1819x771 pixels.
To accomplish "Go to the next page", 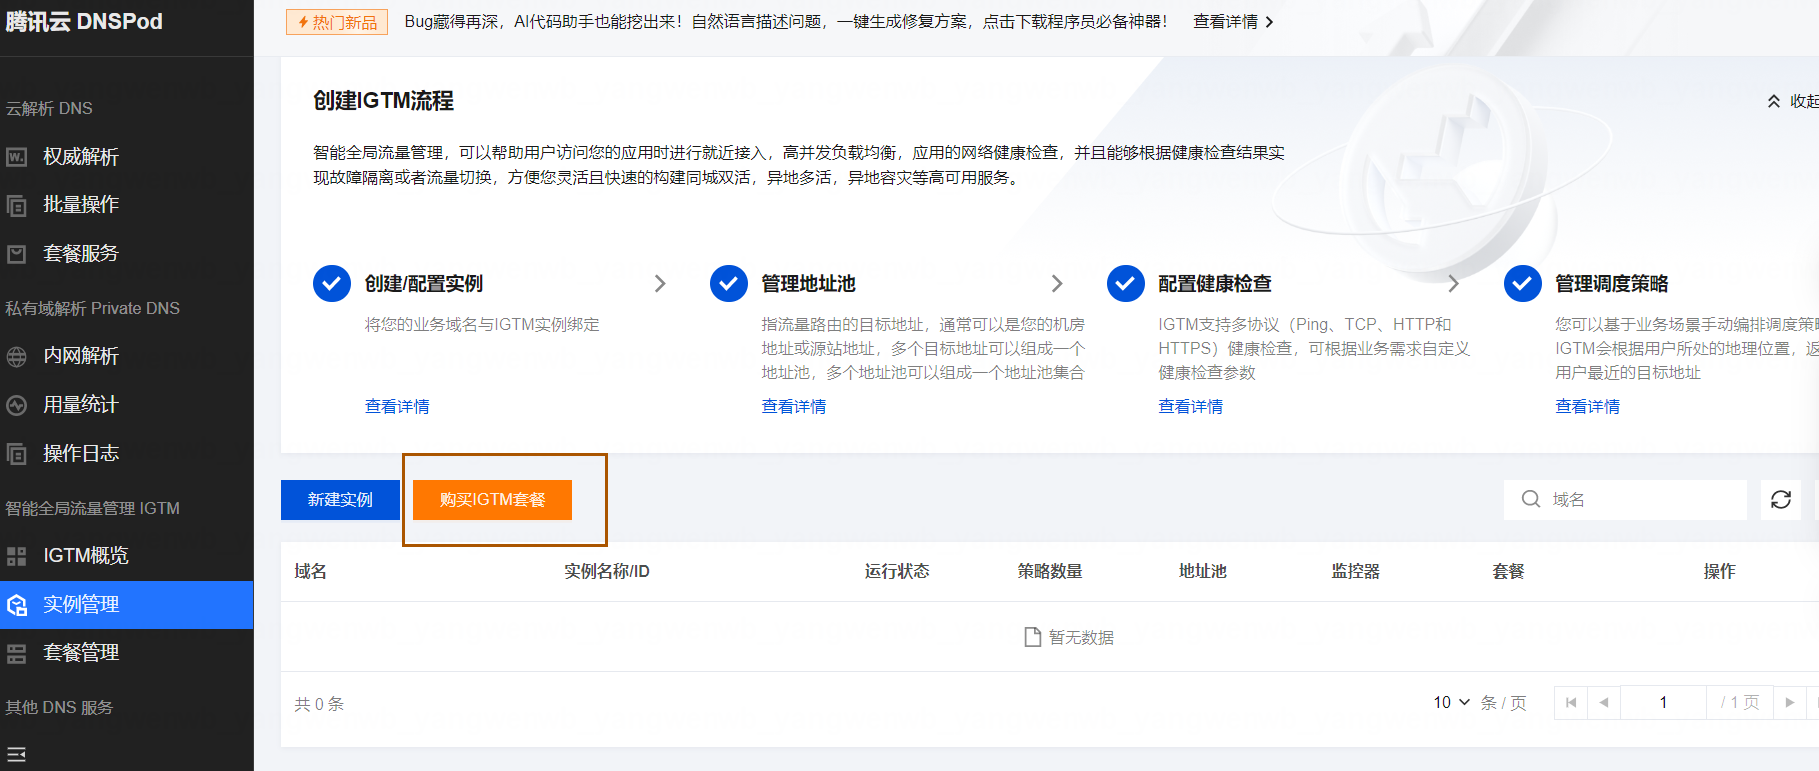I will coord(1790,703).
